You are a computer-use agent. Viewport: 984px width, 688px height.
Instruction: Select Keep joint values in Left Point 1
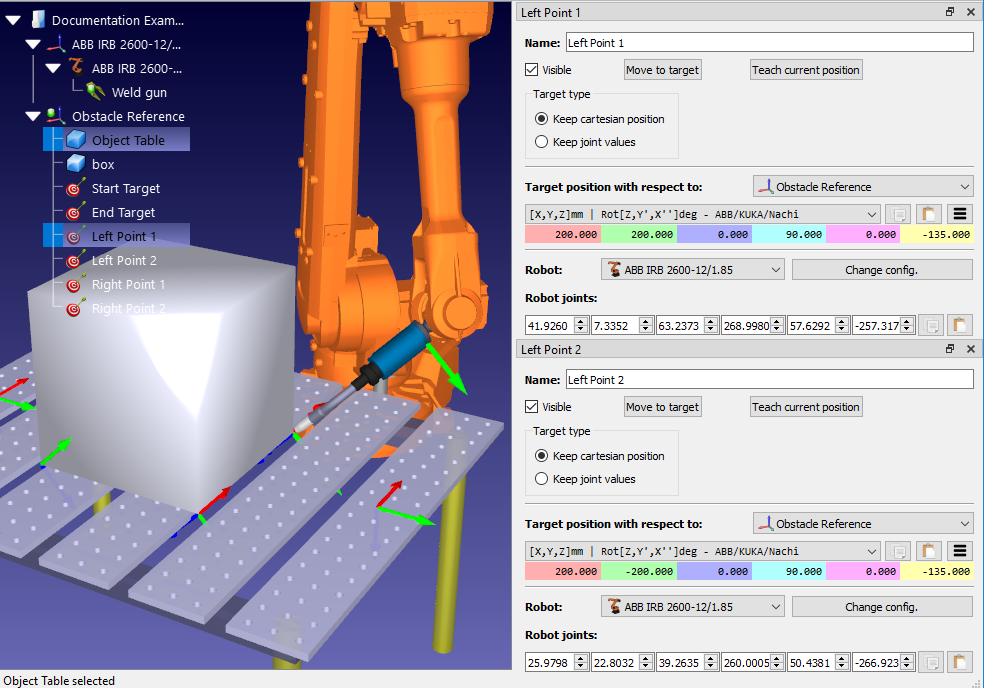coord(542,142)
